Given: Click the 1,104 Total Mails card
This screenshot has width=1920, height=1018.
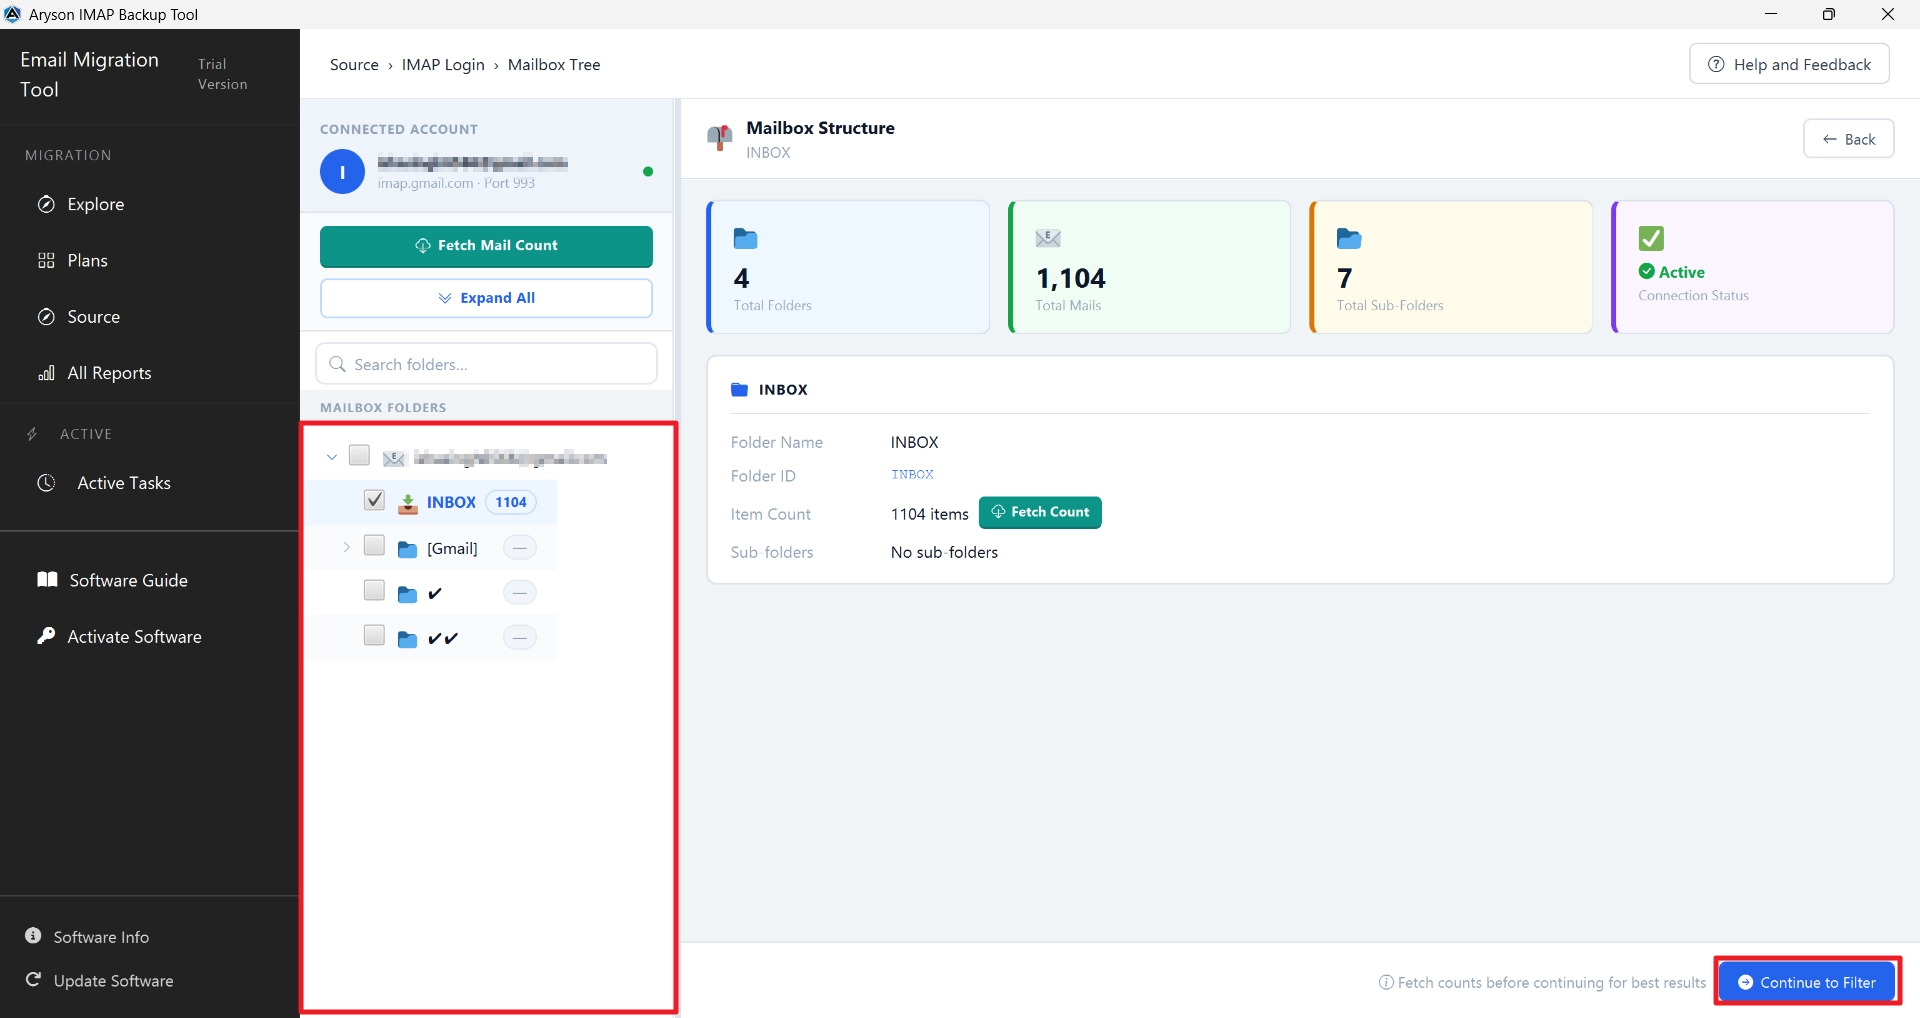Looking at the screenshot, I should (x=1150, y=267).
